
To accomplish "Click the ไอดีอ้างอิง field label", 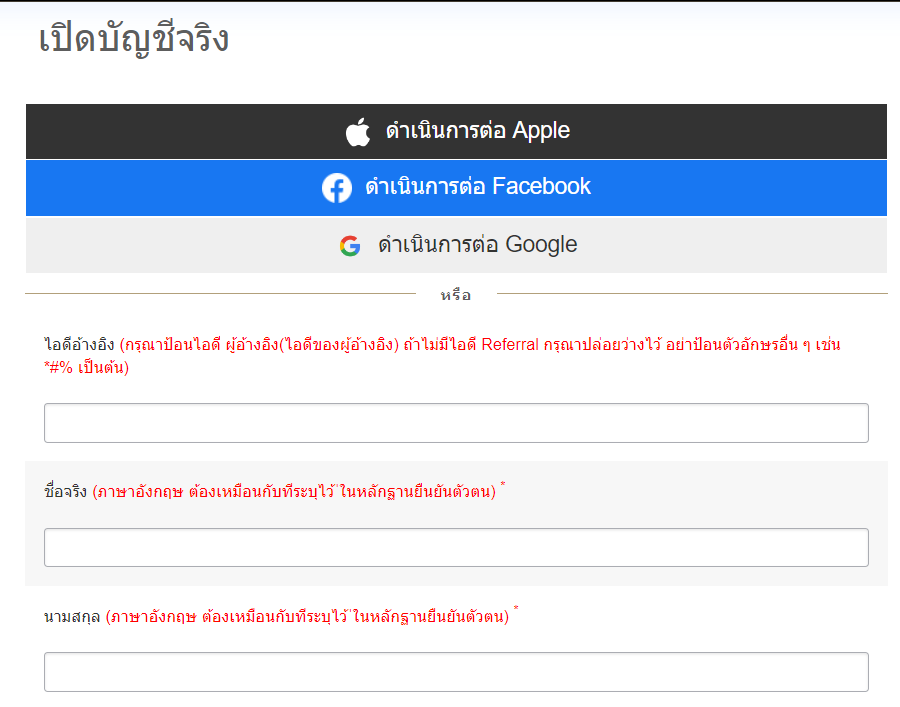I will click(79, 344).
